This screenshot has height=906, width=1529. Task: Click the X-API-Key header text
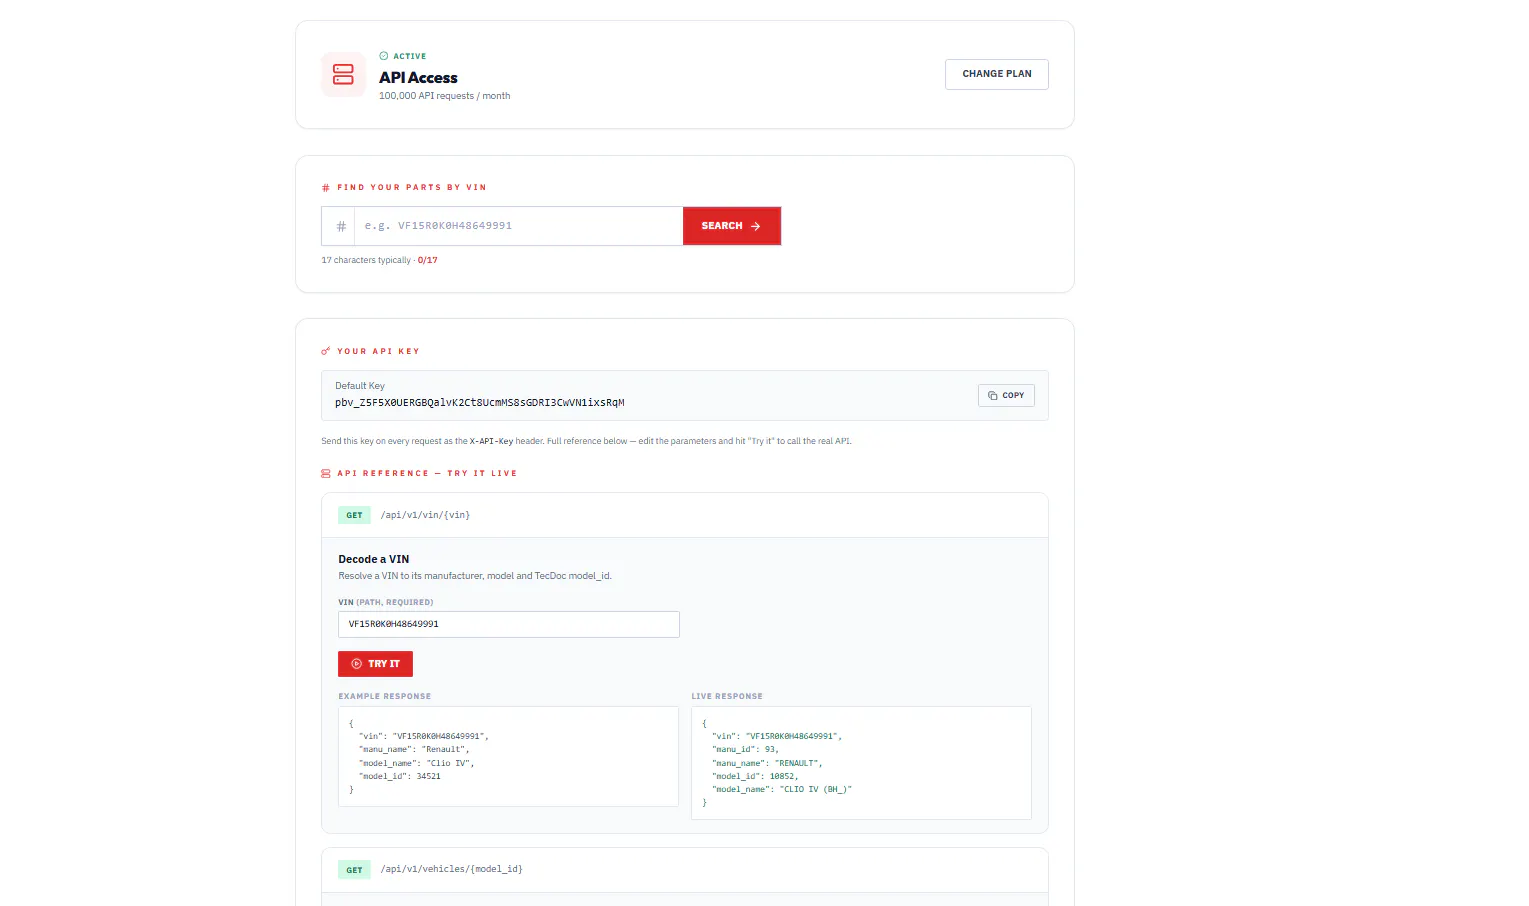(491, 441)
